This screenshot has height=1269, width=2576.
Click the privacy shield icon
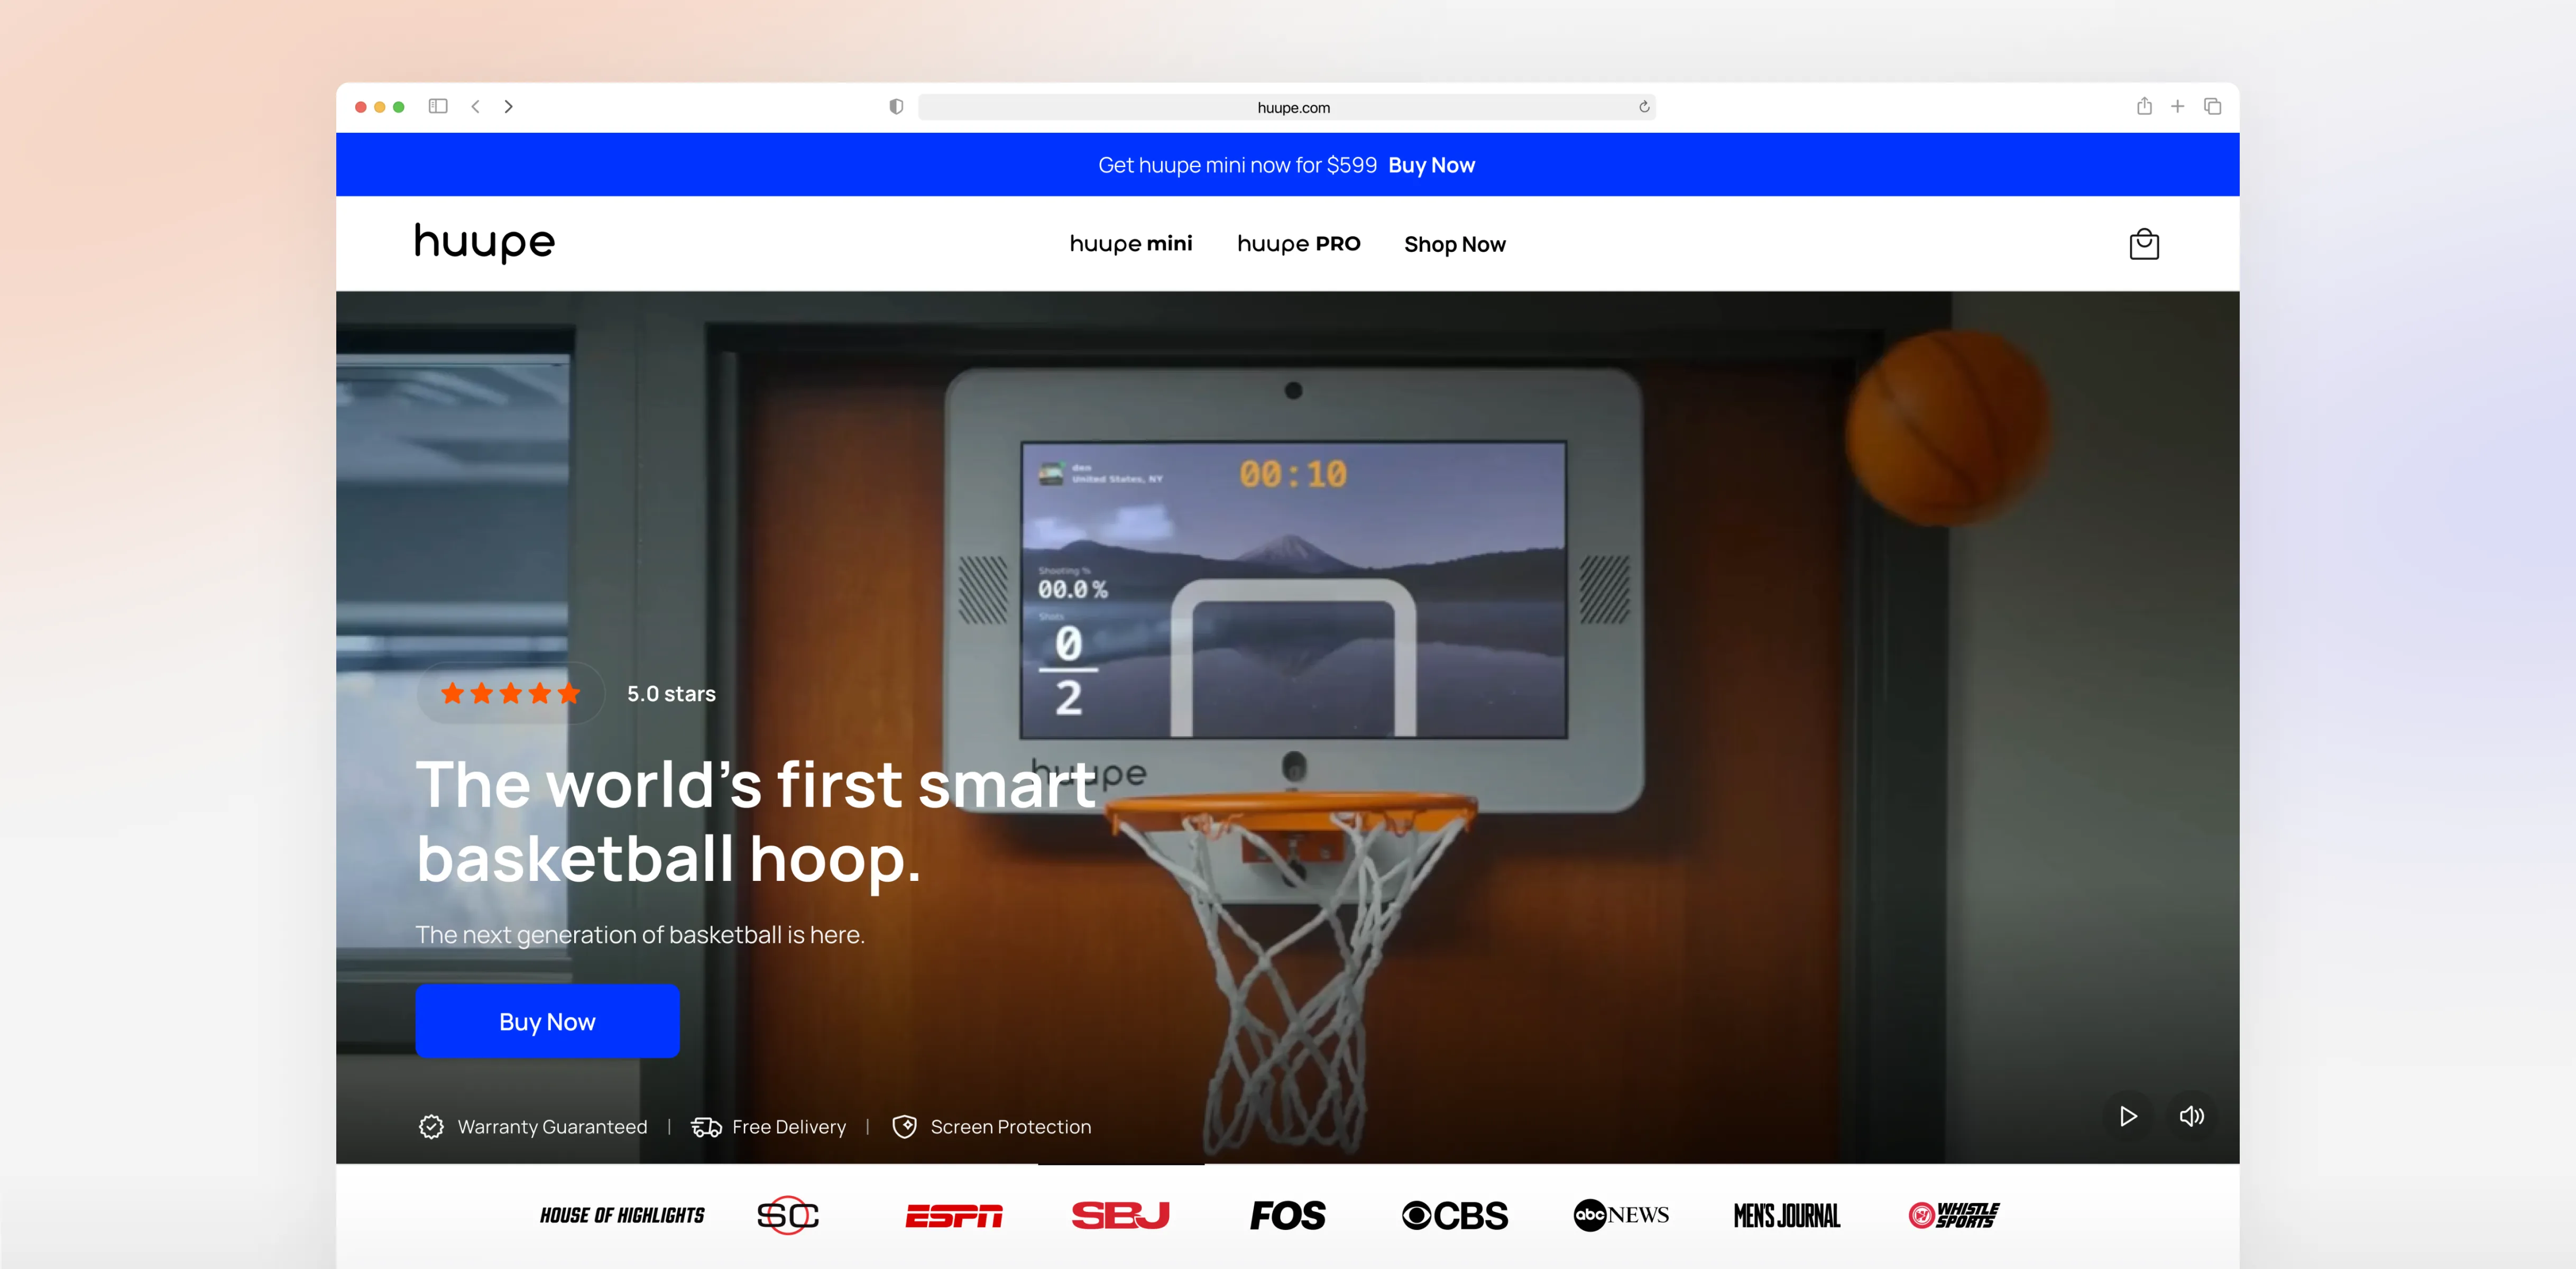coord(896,107)
